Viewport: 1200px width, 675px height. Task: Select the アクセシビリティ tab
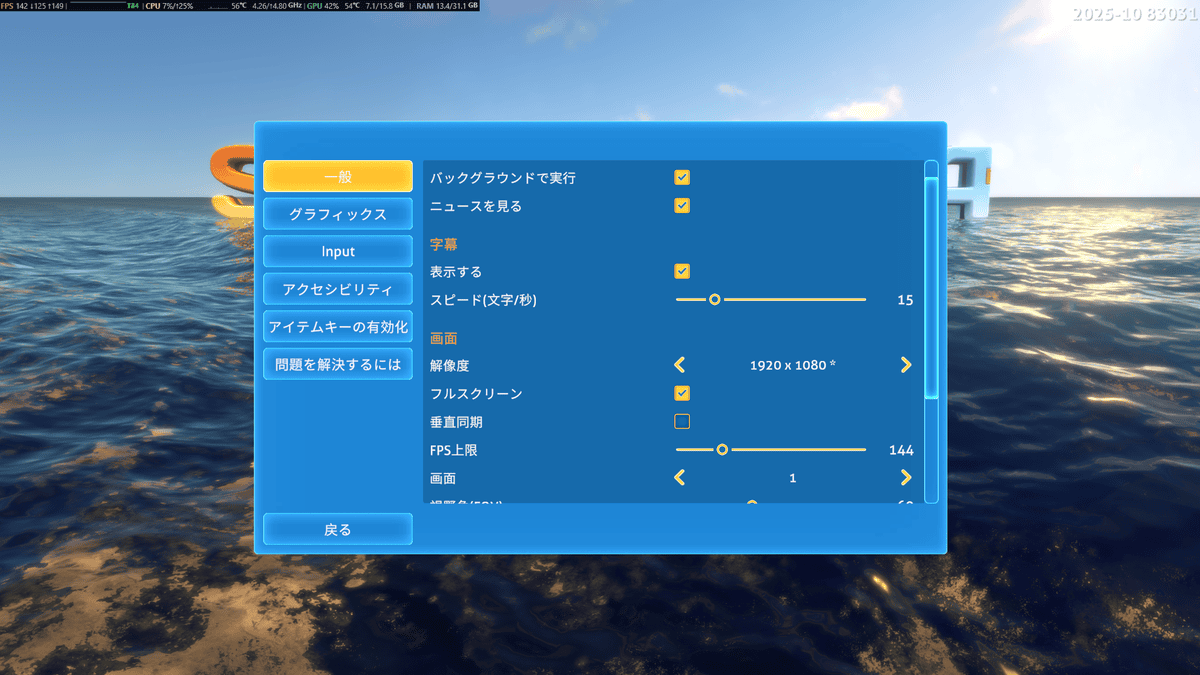pyautogui.click(x=338, y=289)
